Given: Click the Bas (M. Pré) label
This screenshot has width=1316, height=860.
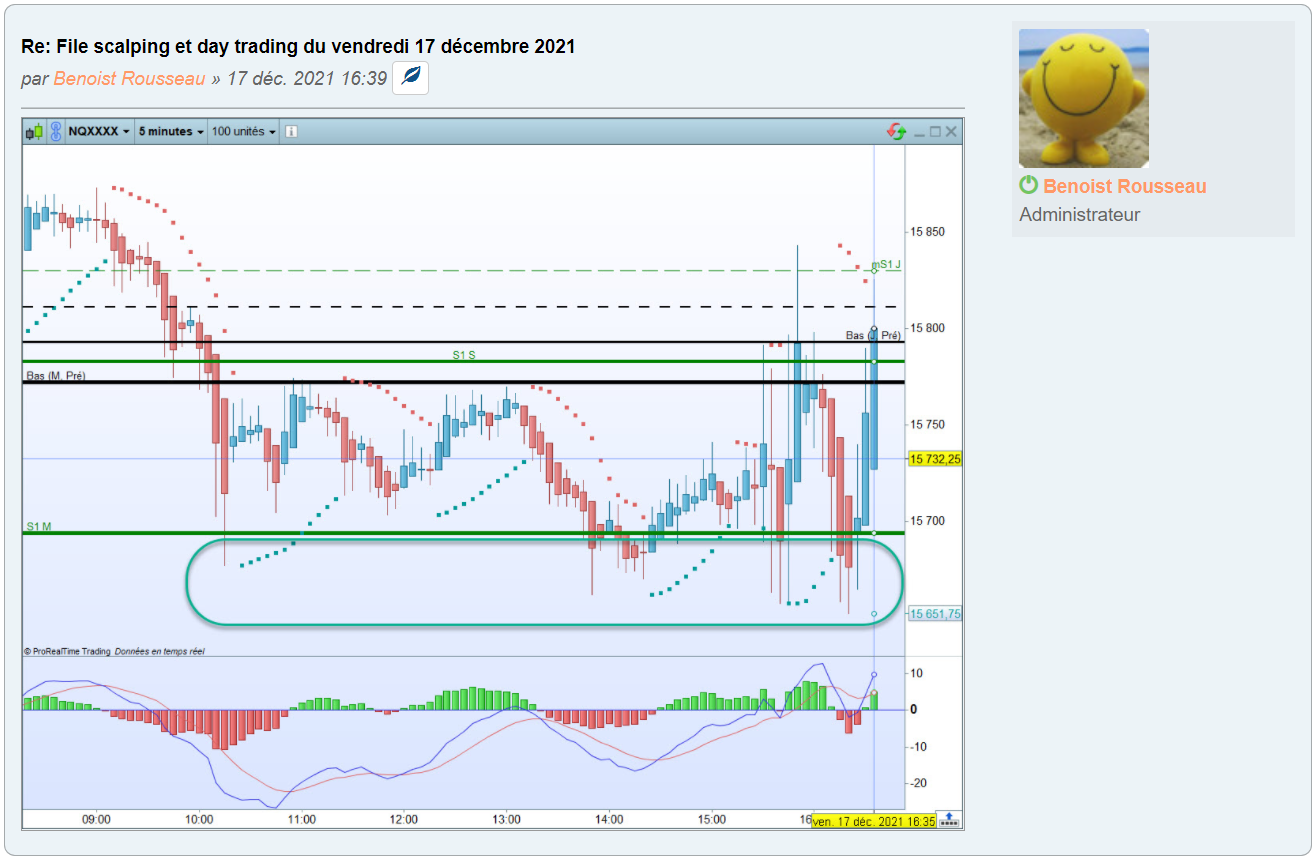Looking at the screenshot, I should coord(56,375).
